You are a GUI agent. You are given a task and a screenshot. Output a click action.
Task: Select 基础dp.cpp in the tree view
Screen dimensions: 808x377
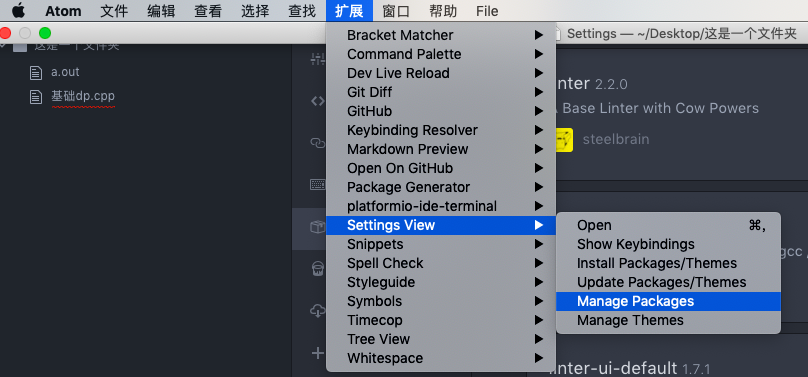tap(82, 96)
